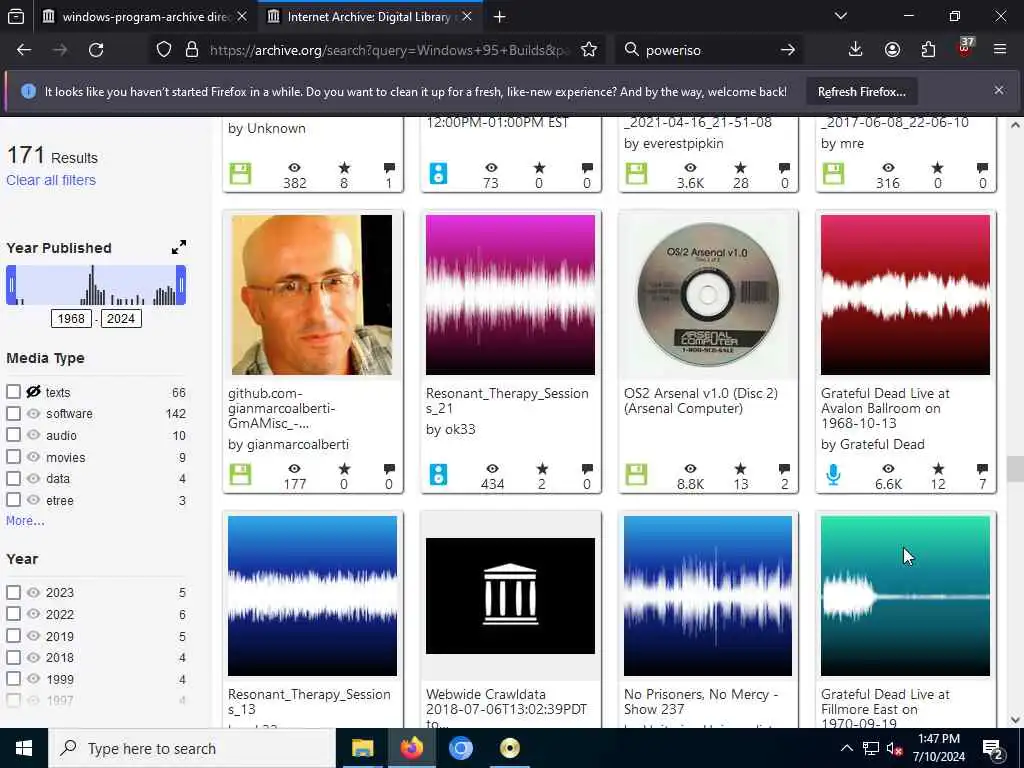Focus the Type here to search box
This screenshot has width=1024, height=768.
point(193,748)
